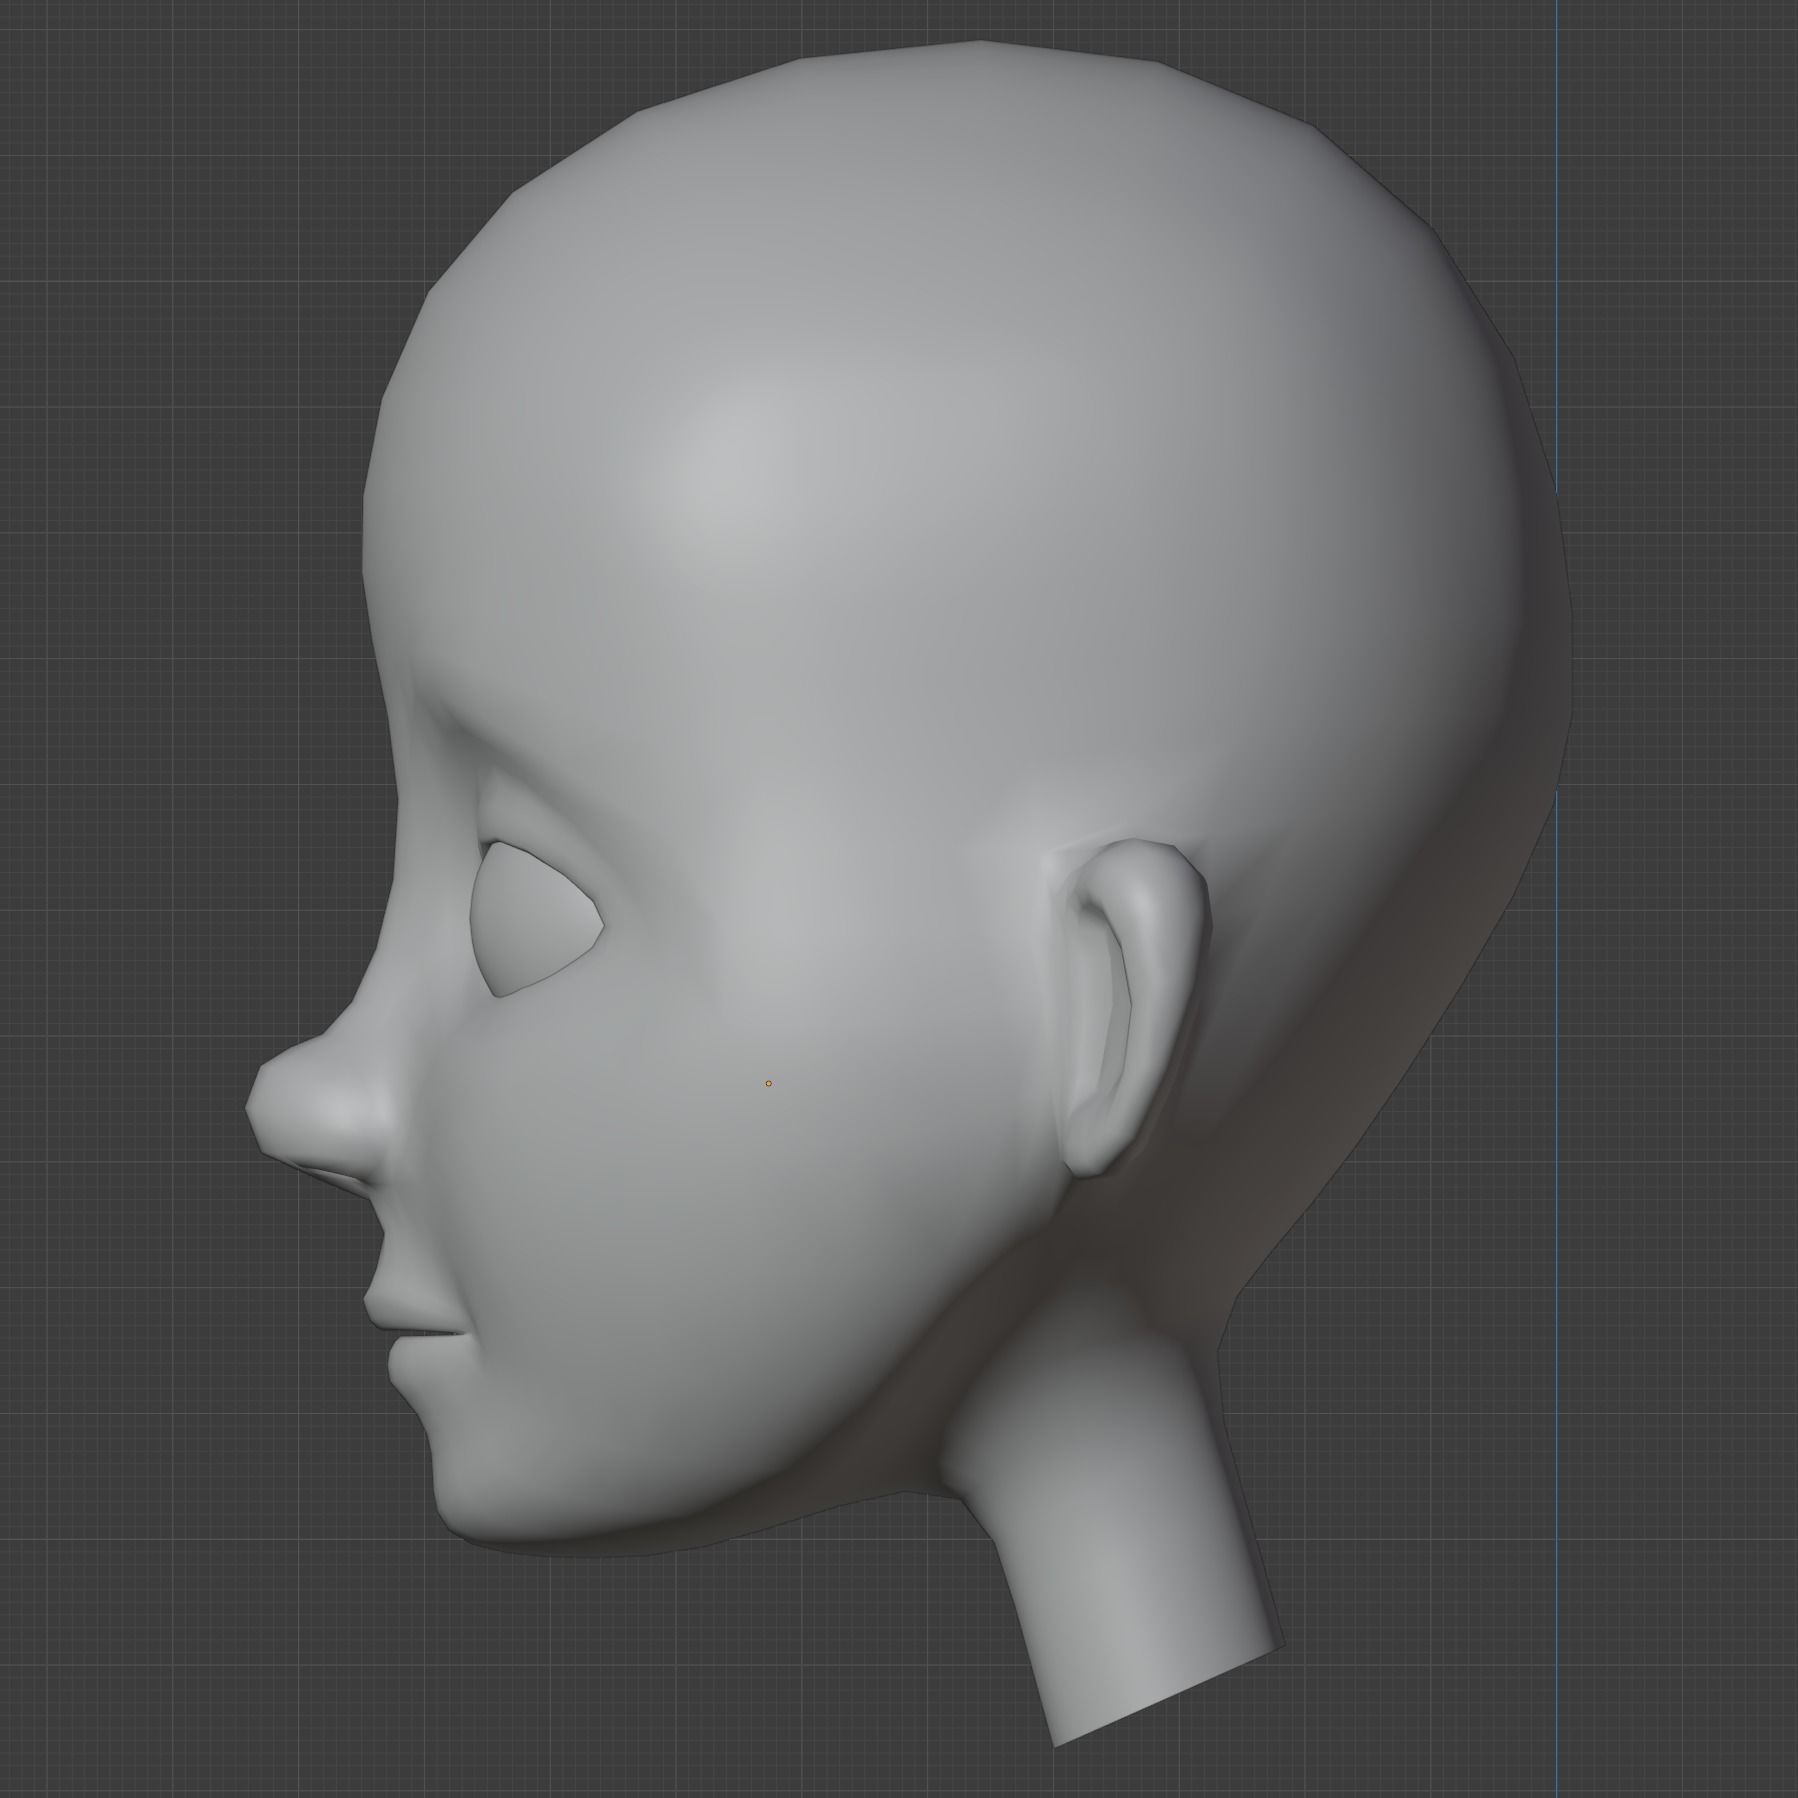Click the eye socket of the head

point(535,920)
